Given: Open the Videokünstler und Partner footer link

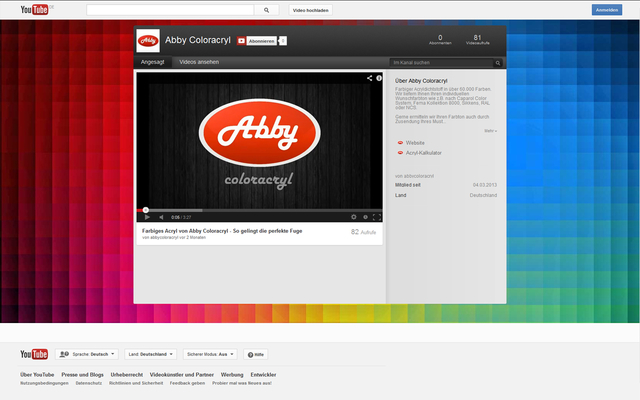Looking at the screenshot, I should (182, 375).
